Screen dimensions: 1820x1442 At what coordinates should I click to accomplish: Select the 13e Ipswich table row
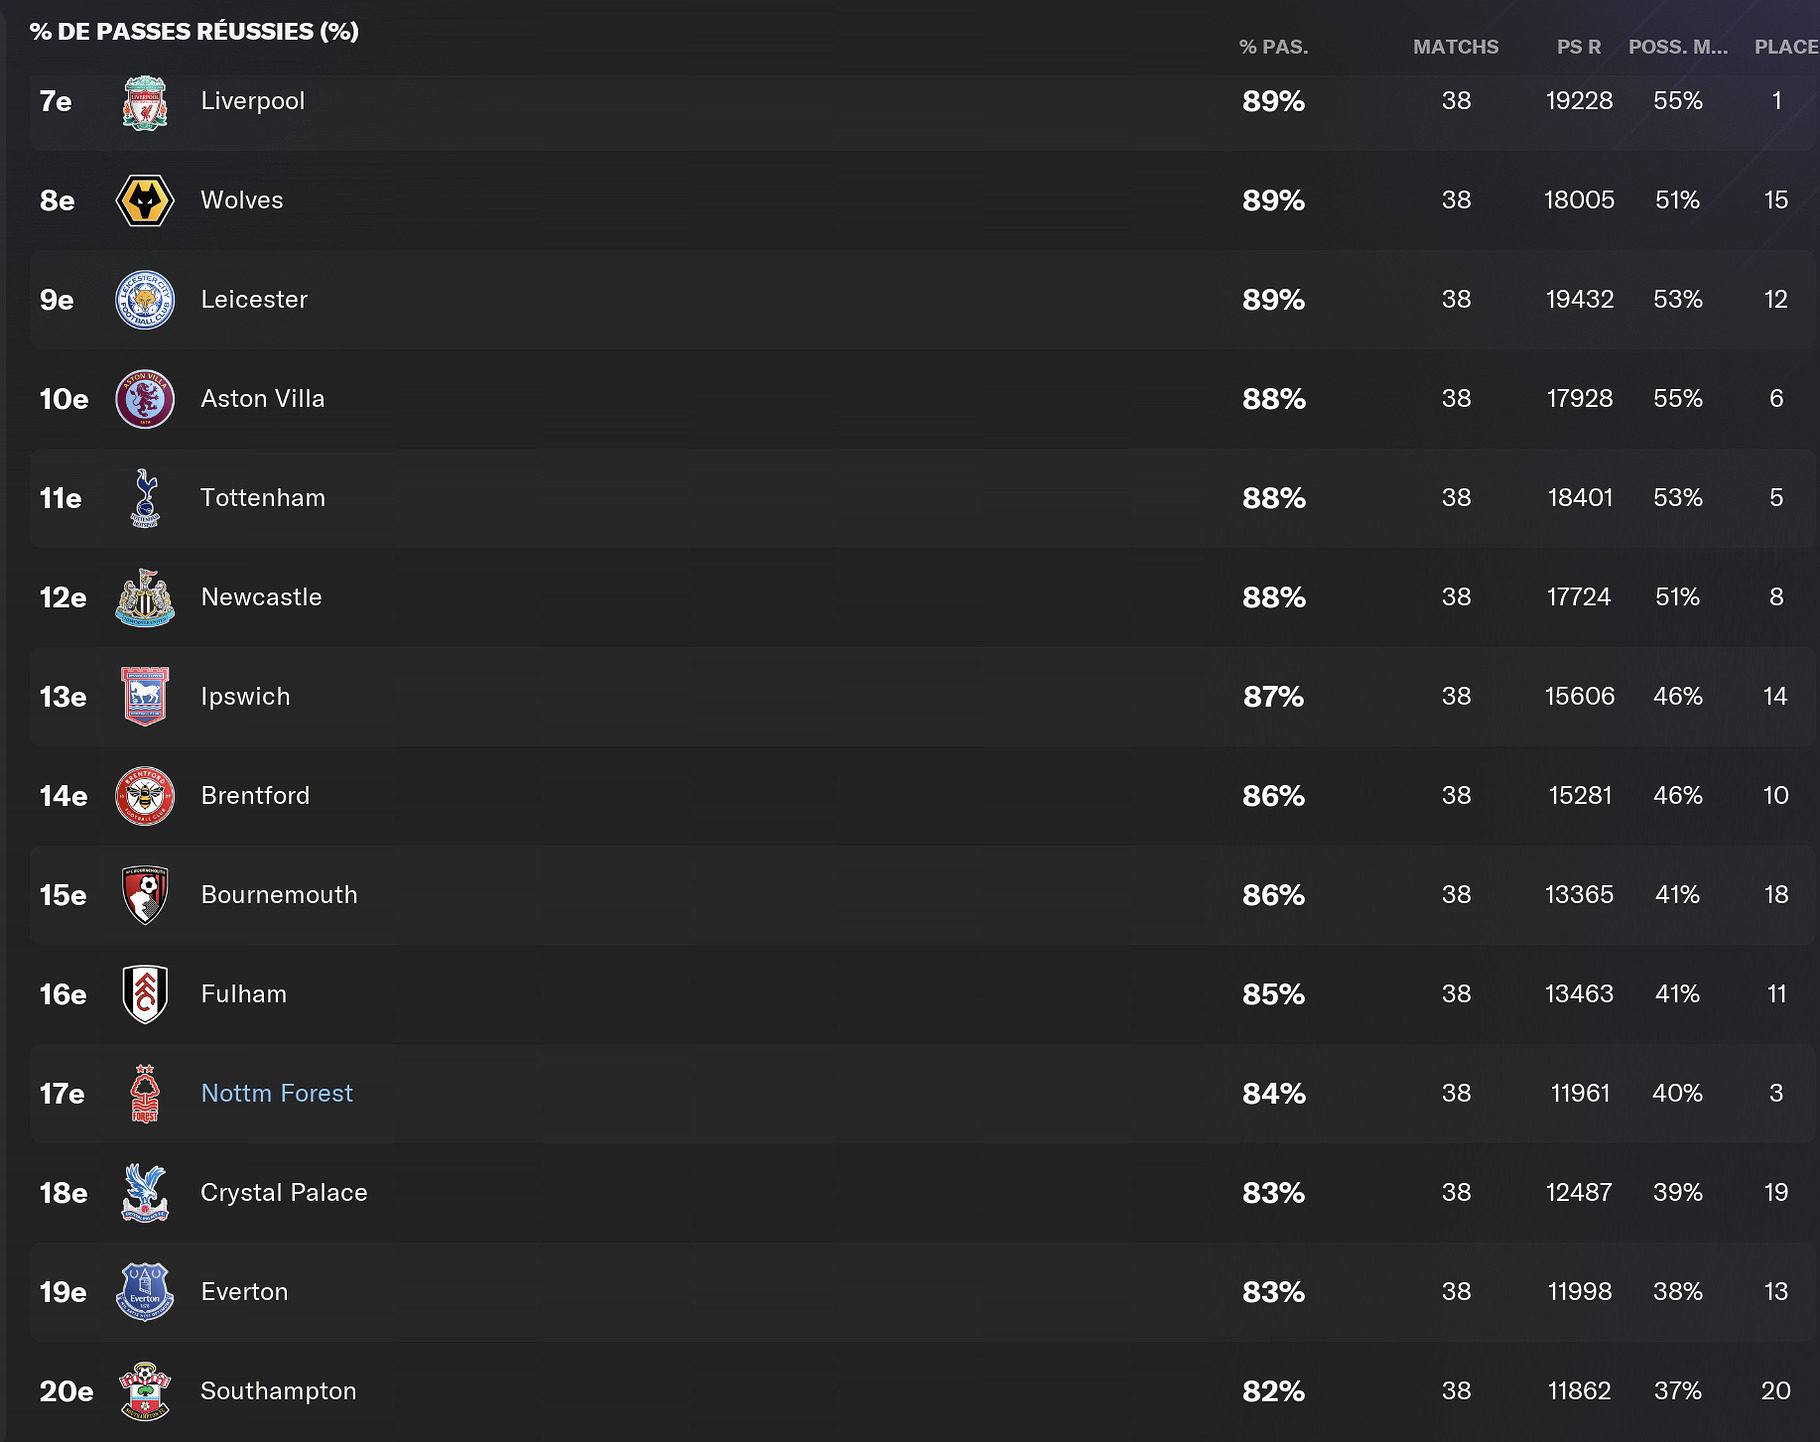point(924,697)
